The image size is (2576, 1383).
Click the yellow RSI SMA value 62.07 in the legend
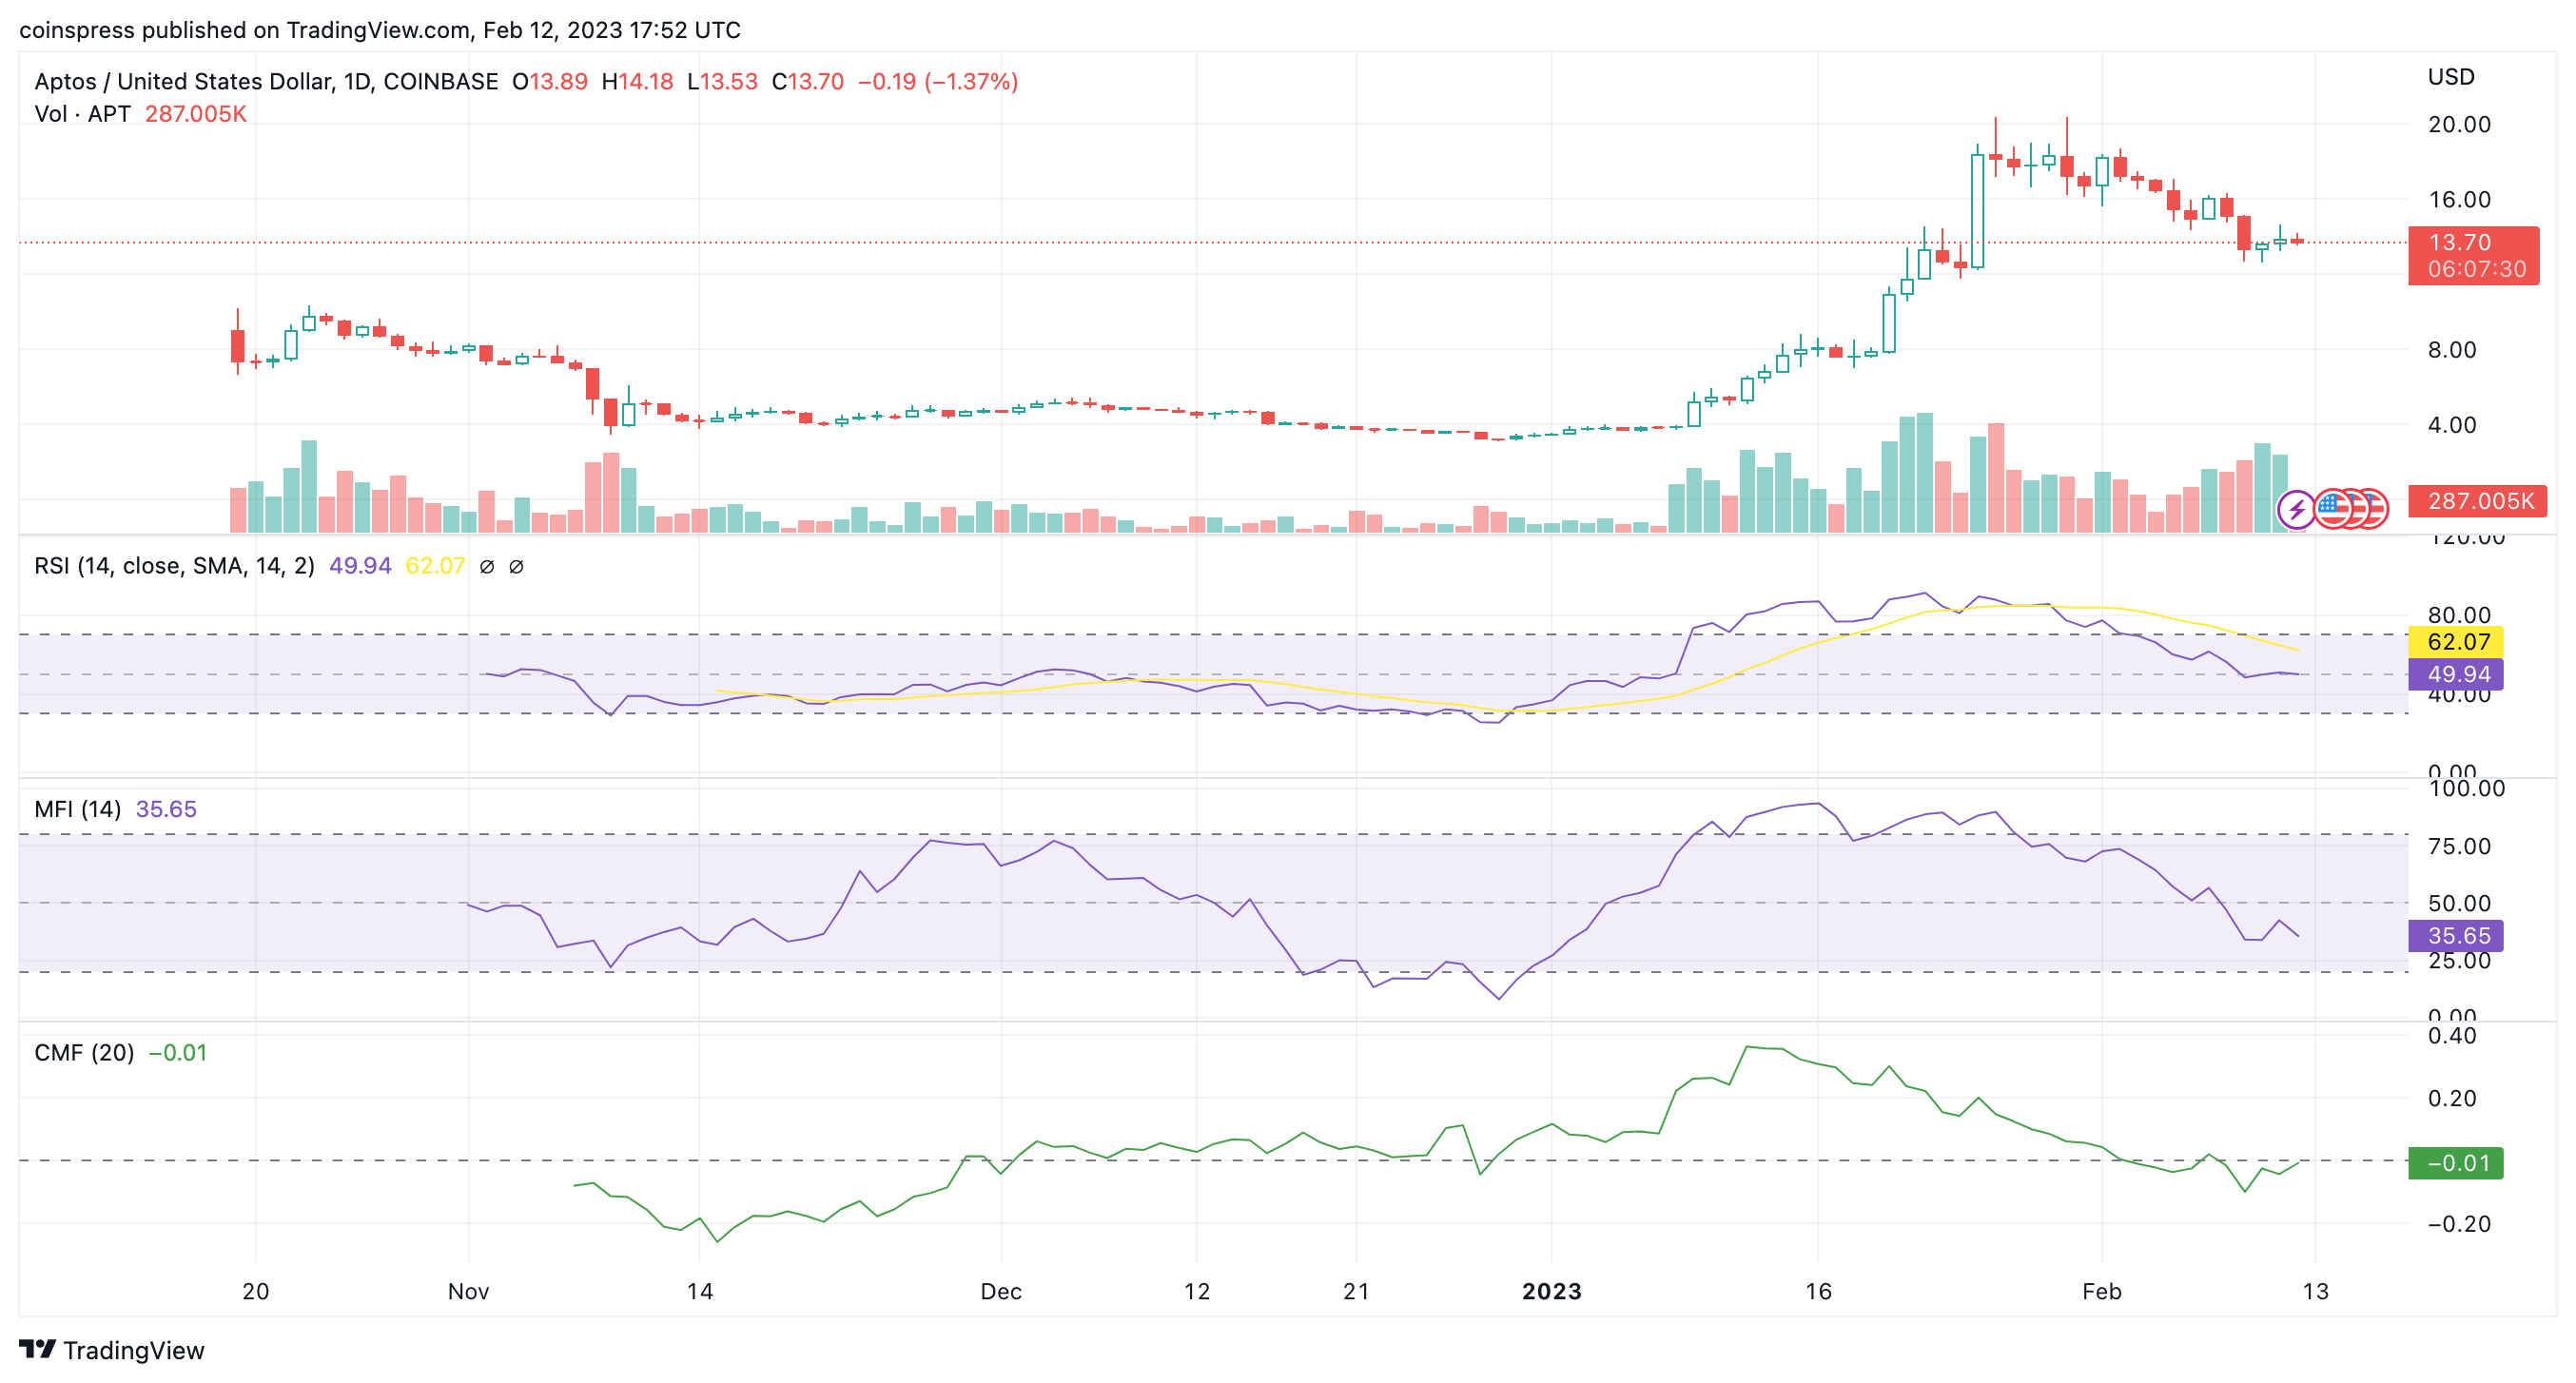(435, 566)
